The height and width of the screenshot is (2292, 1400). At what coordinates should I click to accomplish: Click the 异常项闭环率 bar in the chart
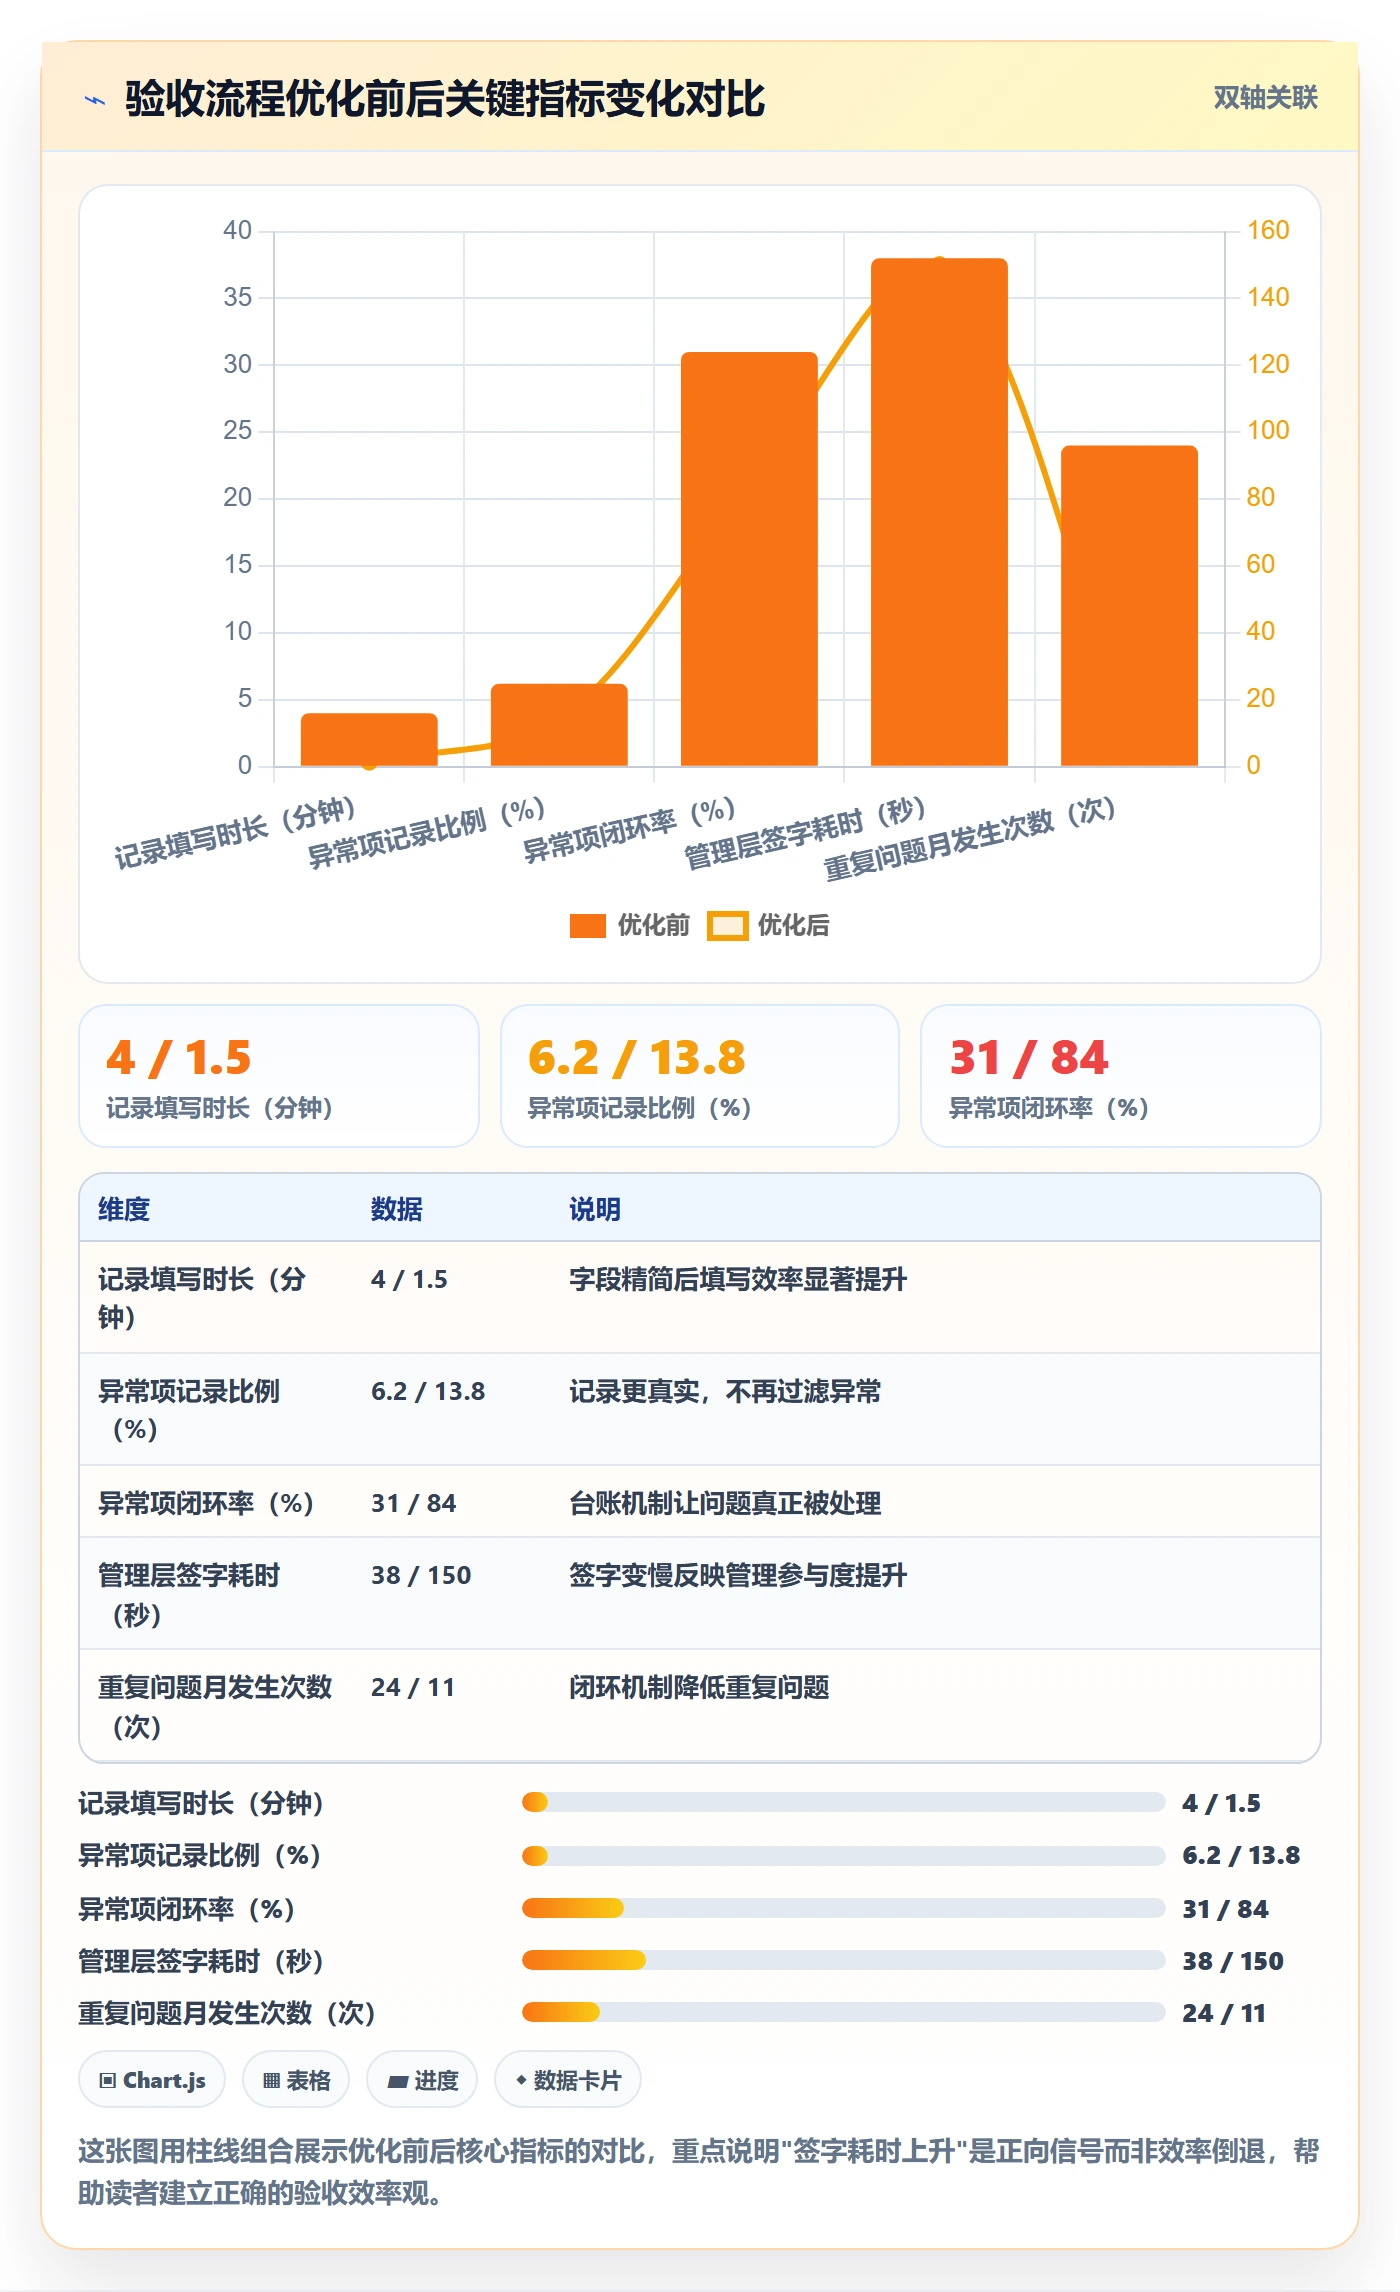[749, 559]
